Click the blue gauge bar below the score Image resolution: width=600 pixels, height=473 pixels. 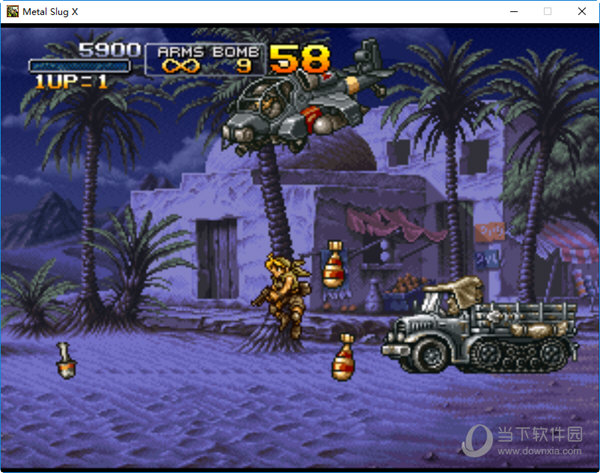click(x=80, y=66)
